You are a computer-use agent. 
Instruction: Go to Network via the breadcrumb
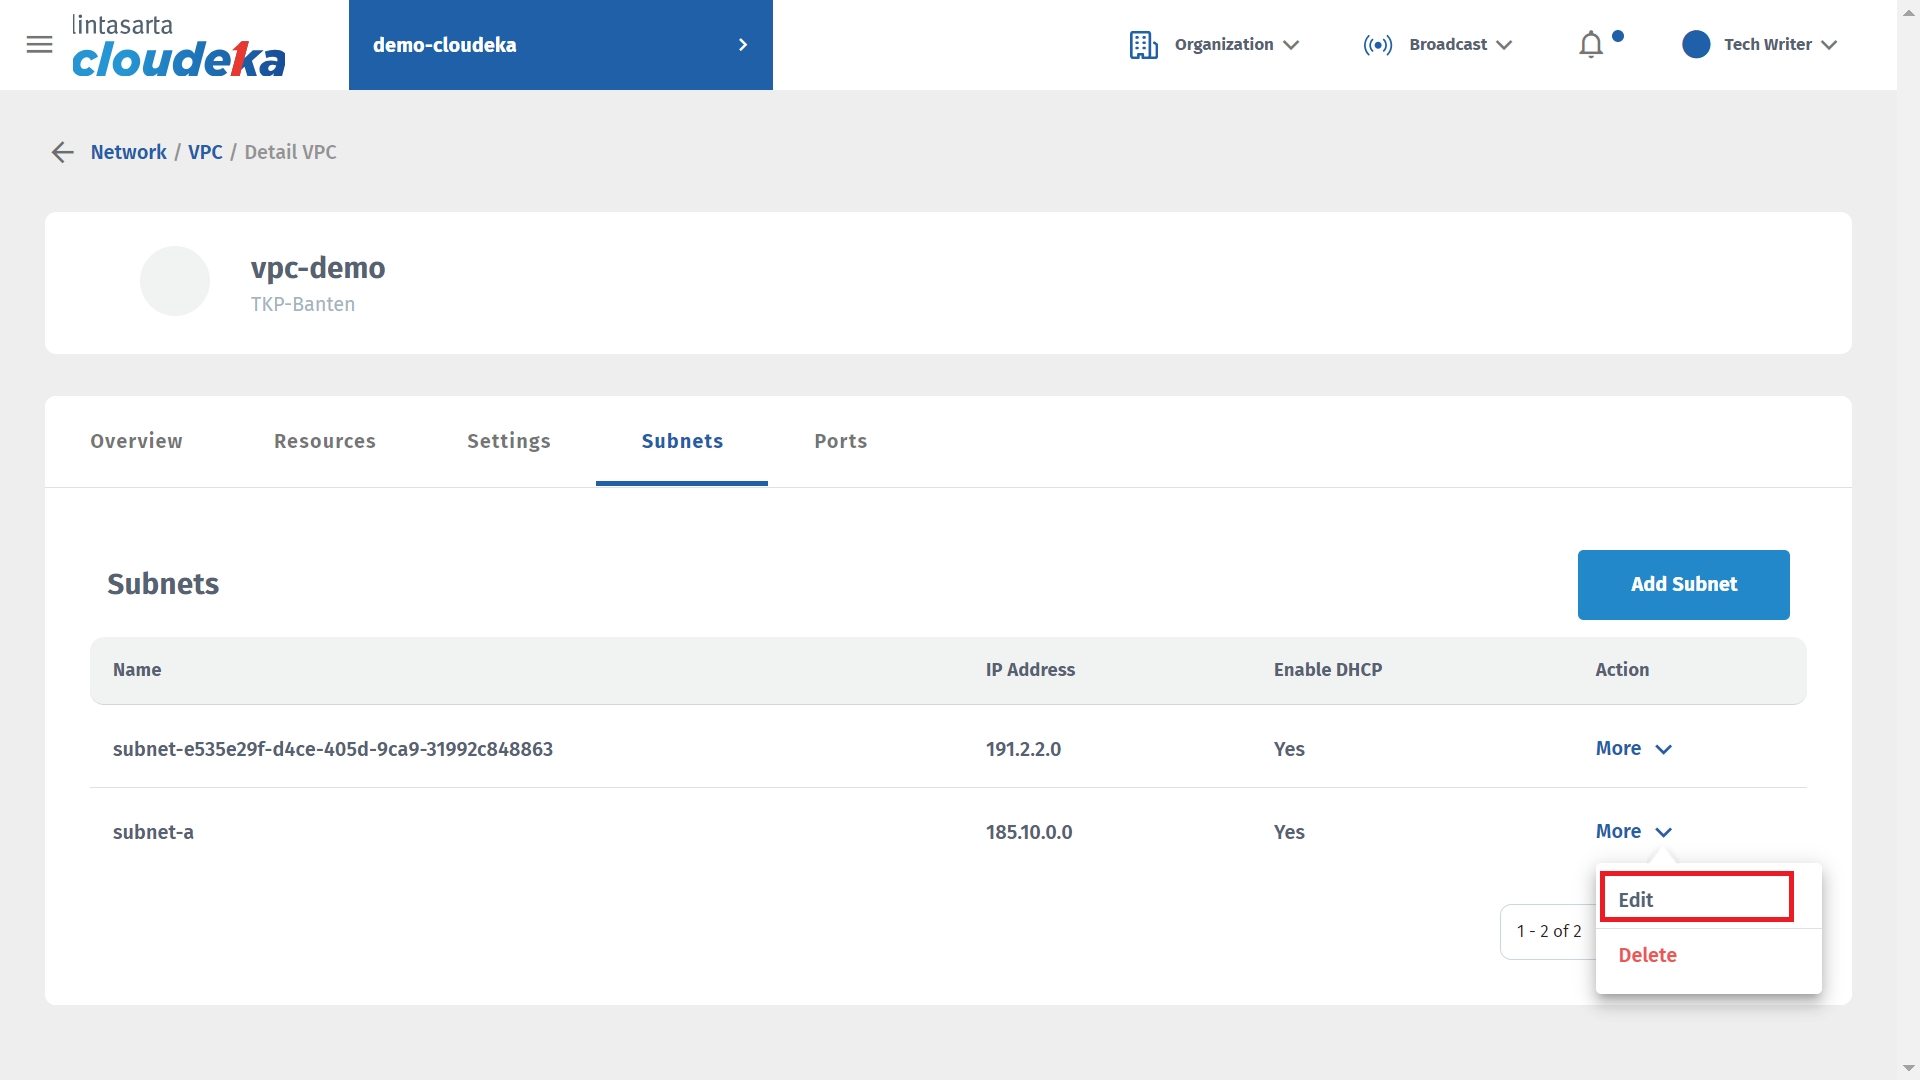click(x=128, y=152)
